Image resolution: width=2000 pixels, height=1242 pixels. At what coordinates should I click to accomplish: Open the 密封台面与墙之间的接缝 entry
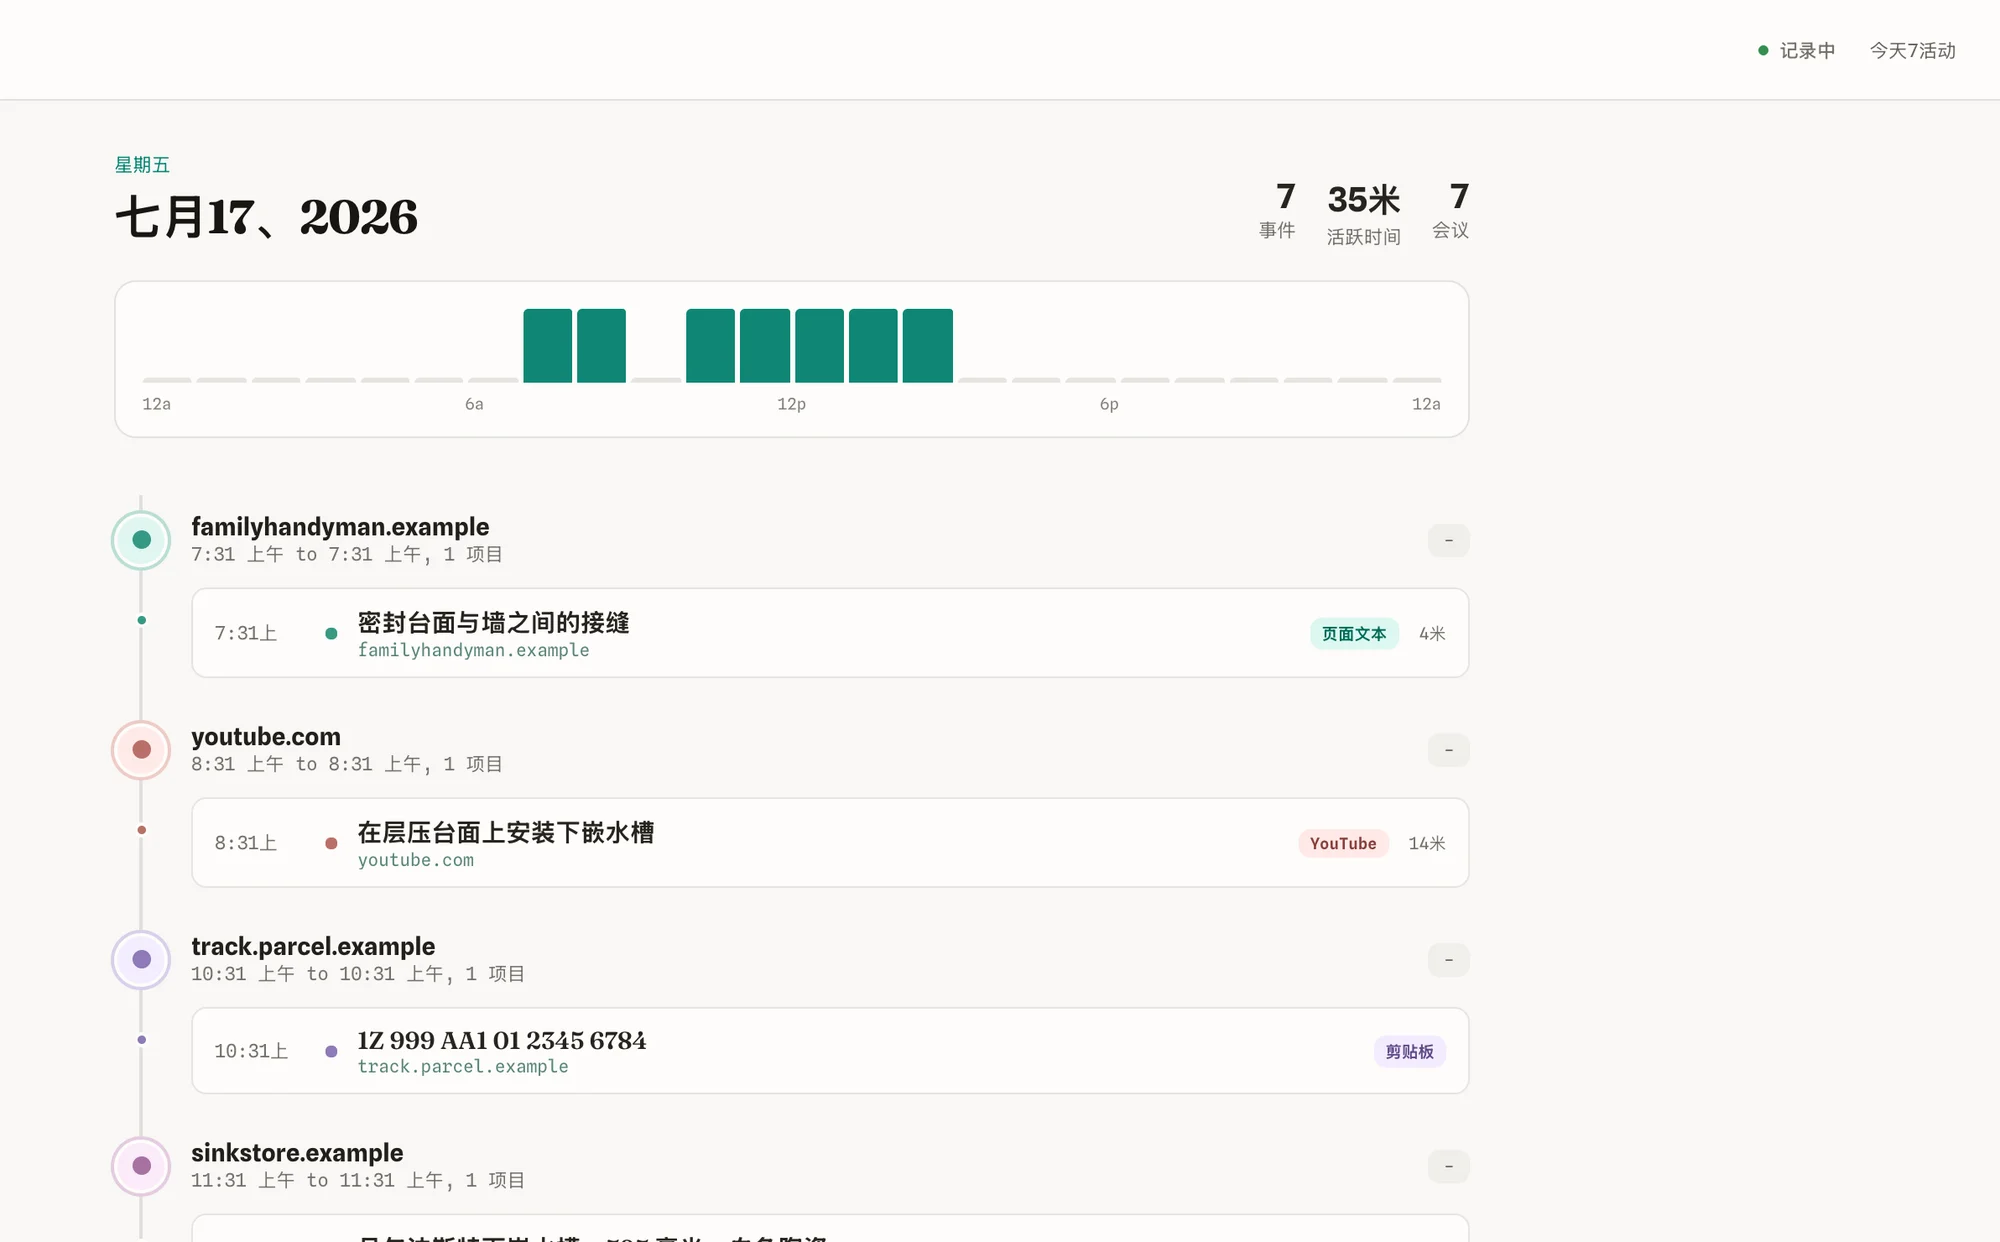830,633
